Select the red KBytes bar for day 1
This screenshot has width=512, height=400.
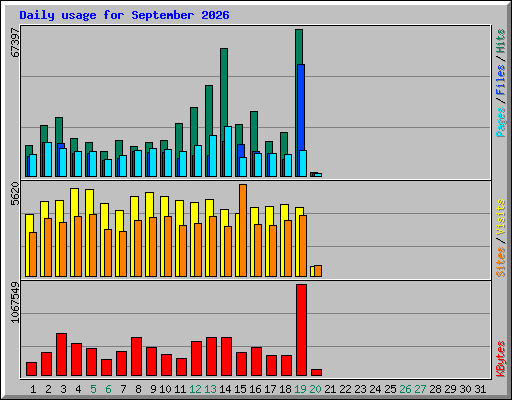coord(31,369)
